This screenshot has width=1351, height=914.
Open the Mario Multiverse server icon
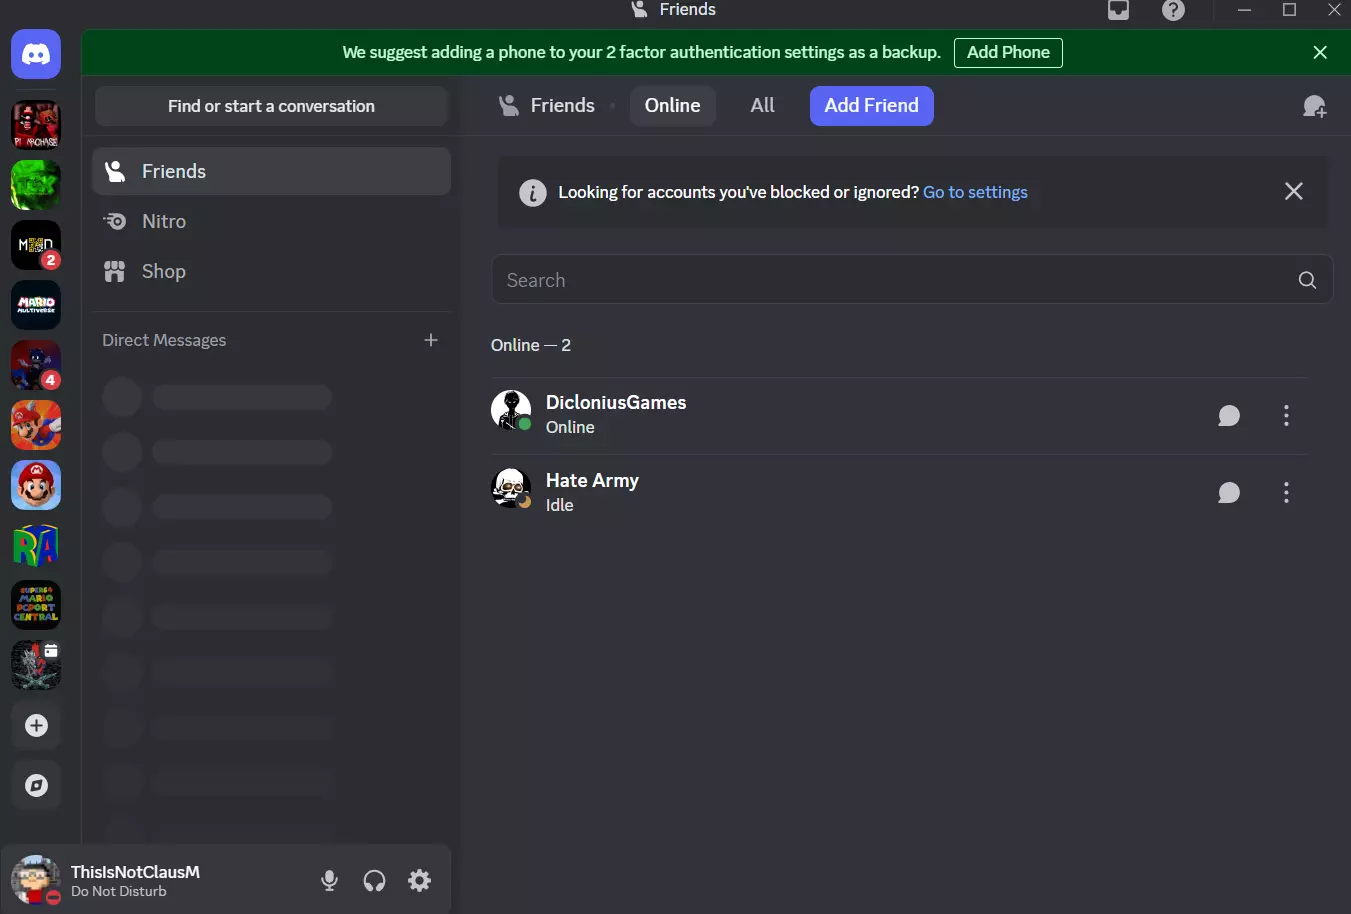pyautogui.click(x=36, y=305)
